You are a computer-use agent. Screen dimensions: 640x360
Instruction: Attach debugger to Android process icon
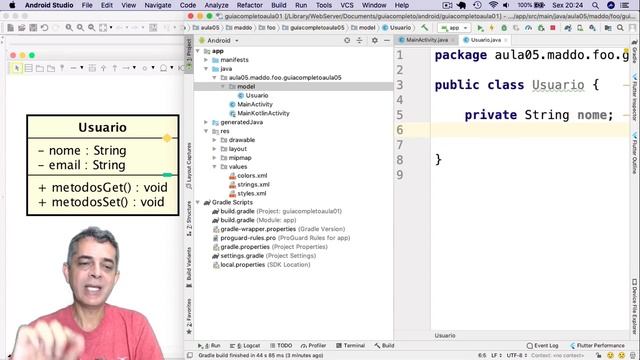[x=541, y=28]
